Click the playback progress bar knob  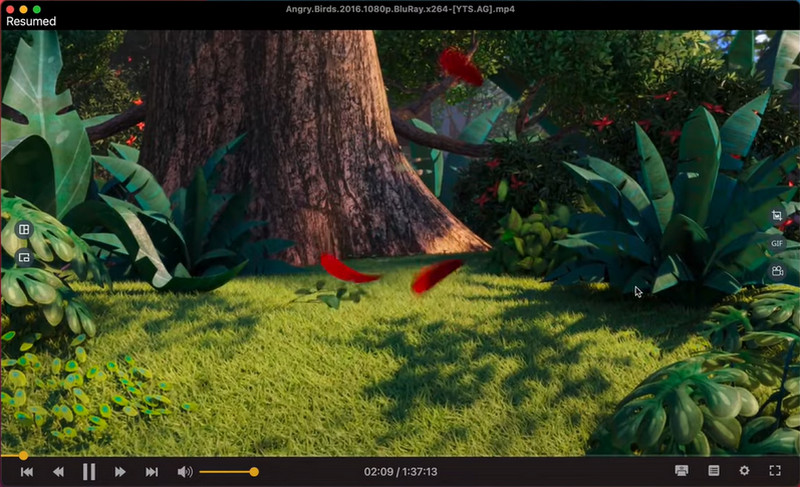click(23, 455)
